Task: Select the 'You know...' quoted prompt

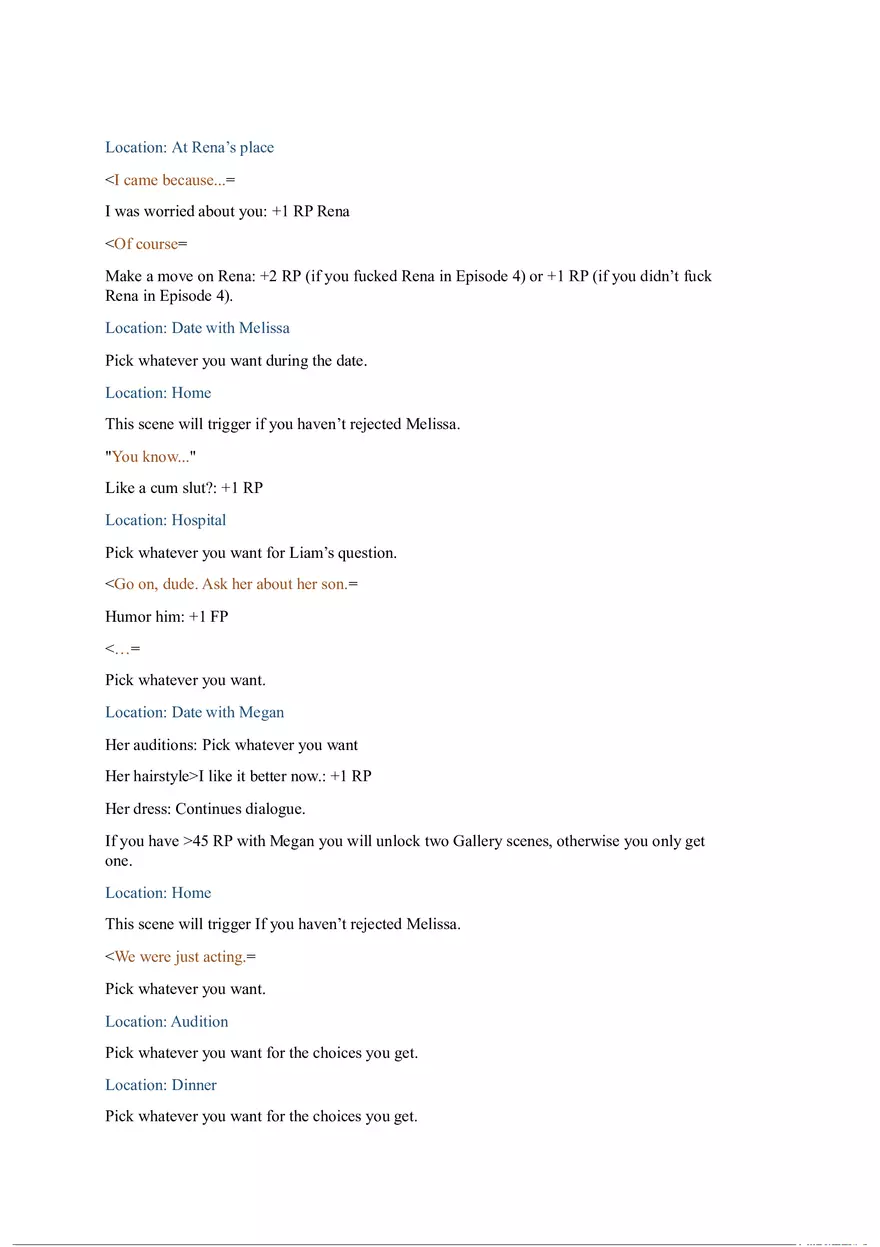Action: coord(150,457)
